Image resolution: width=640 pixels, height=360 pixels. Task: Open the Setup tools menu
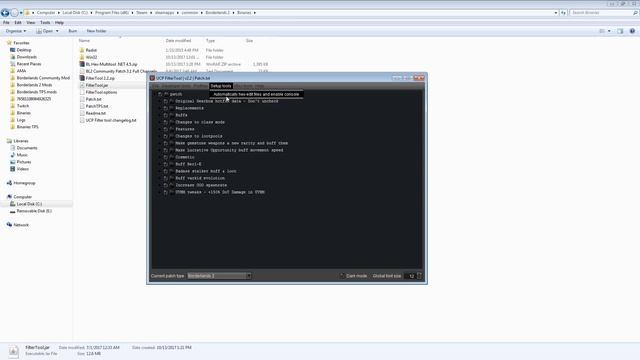221,86
